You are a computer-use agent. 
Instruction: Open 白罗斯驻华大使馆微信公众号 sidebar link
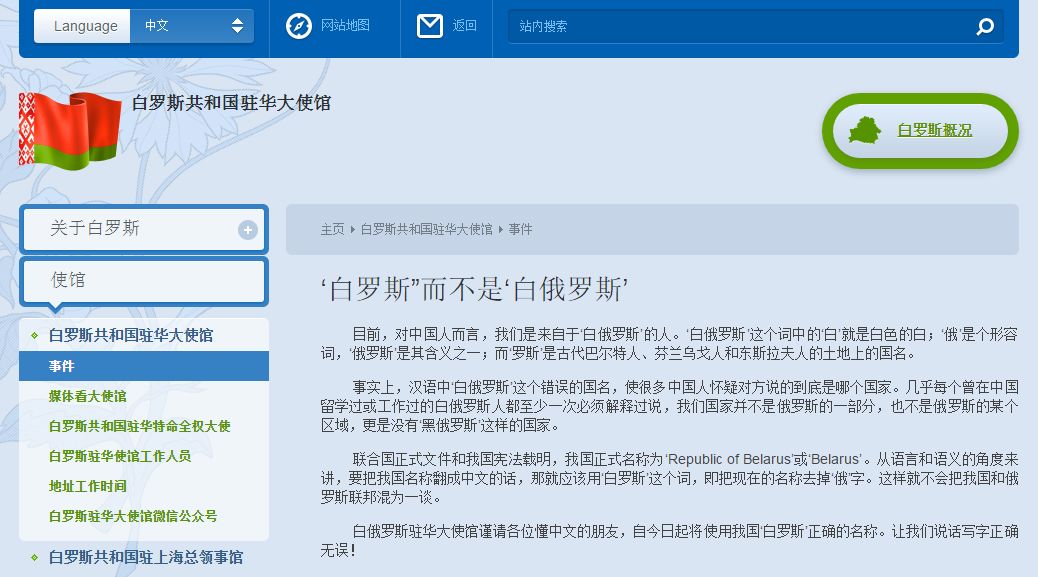133,516
